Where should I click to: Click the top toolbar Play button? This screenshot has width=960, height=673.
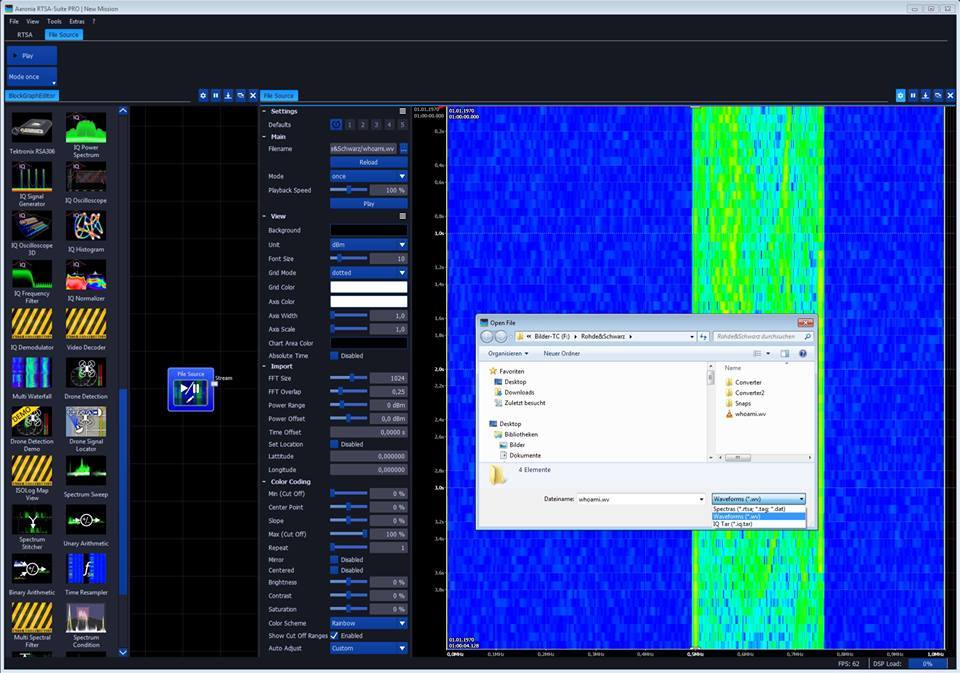[32, 56]
